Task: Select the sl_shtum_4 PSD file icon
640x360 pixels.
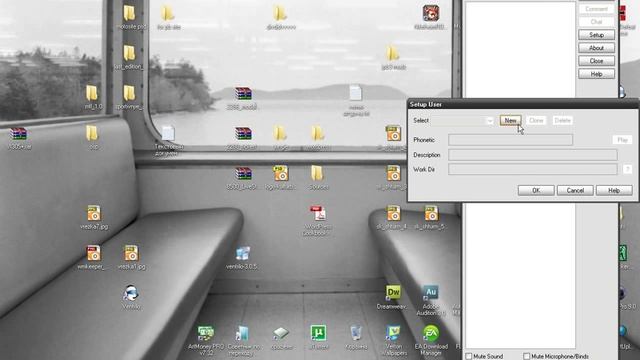Action: point(393,213)
